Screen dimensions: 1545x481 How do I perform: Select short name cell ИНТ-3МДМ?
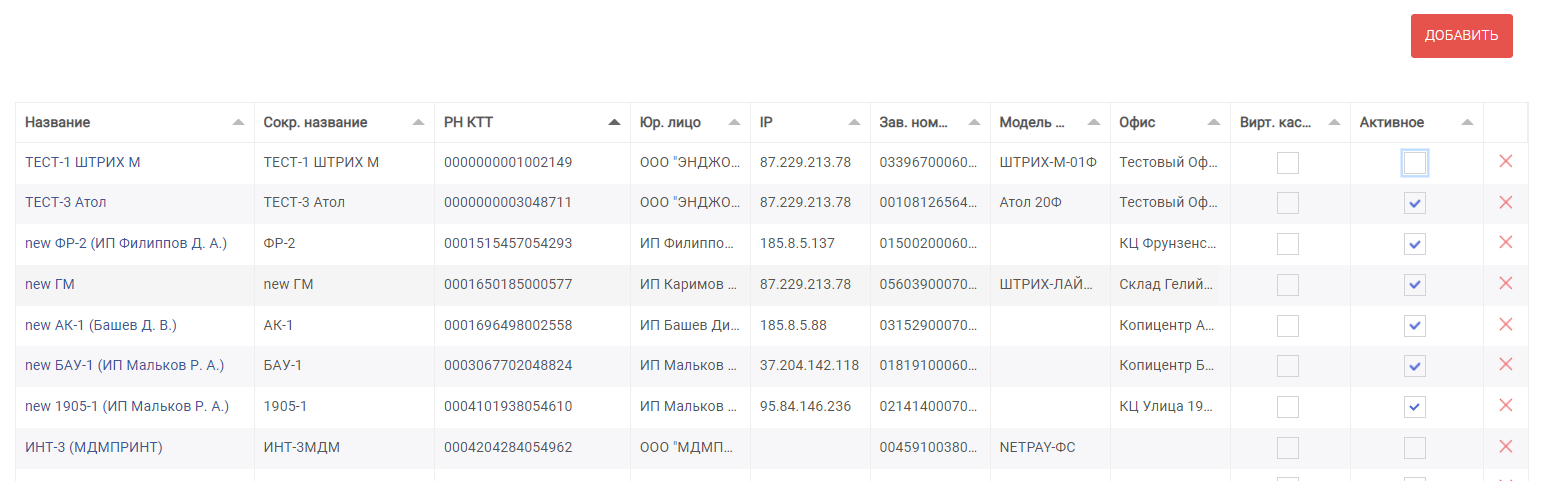[x=302, y=447]
